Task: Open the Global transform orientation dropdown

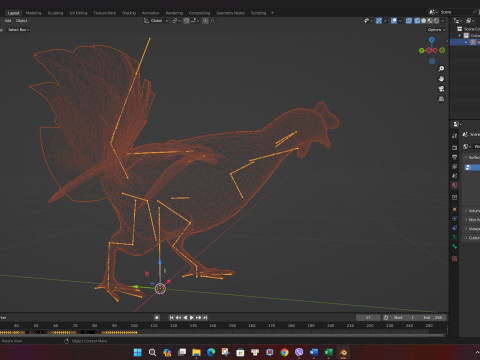Action: 156,21
